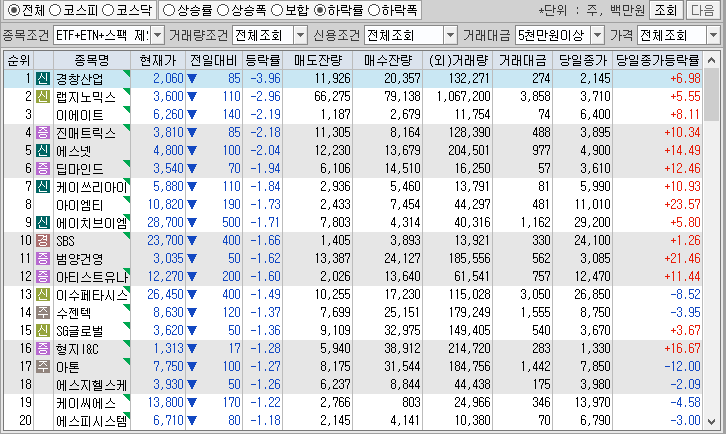Click the 신 badge next to 케이쓰리아이
This screenshot has height=434, width=726.
43,187
